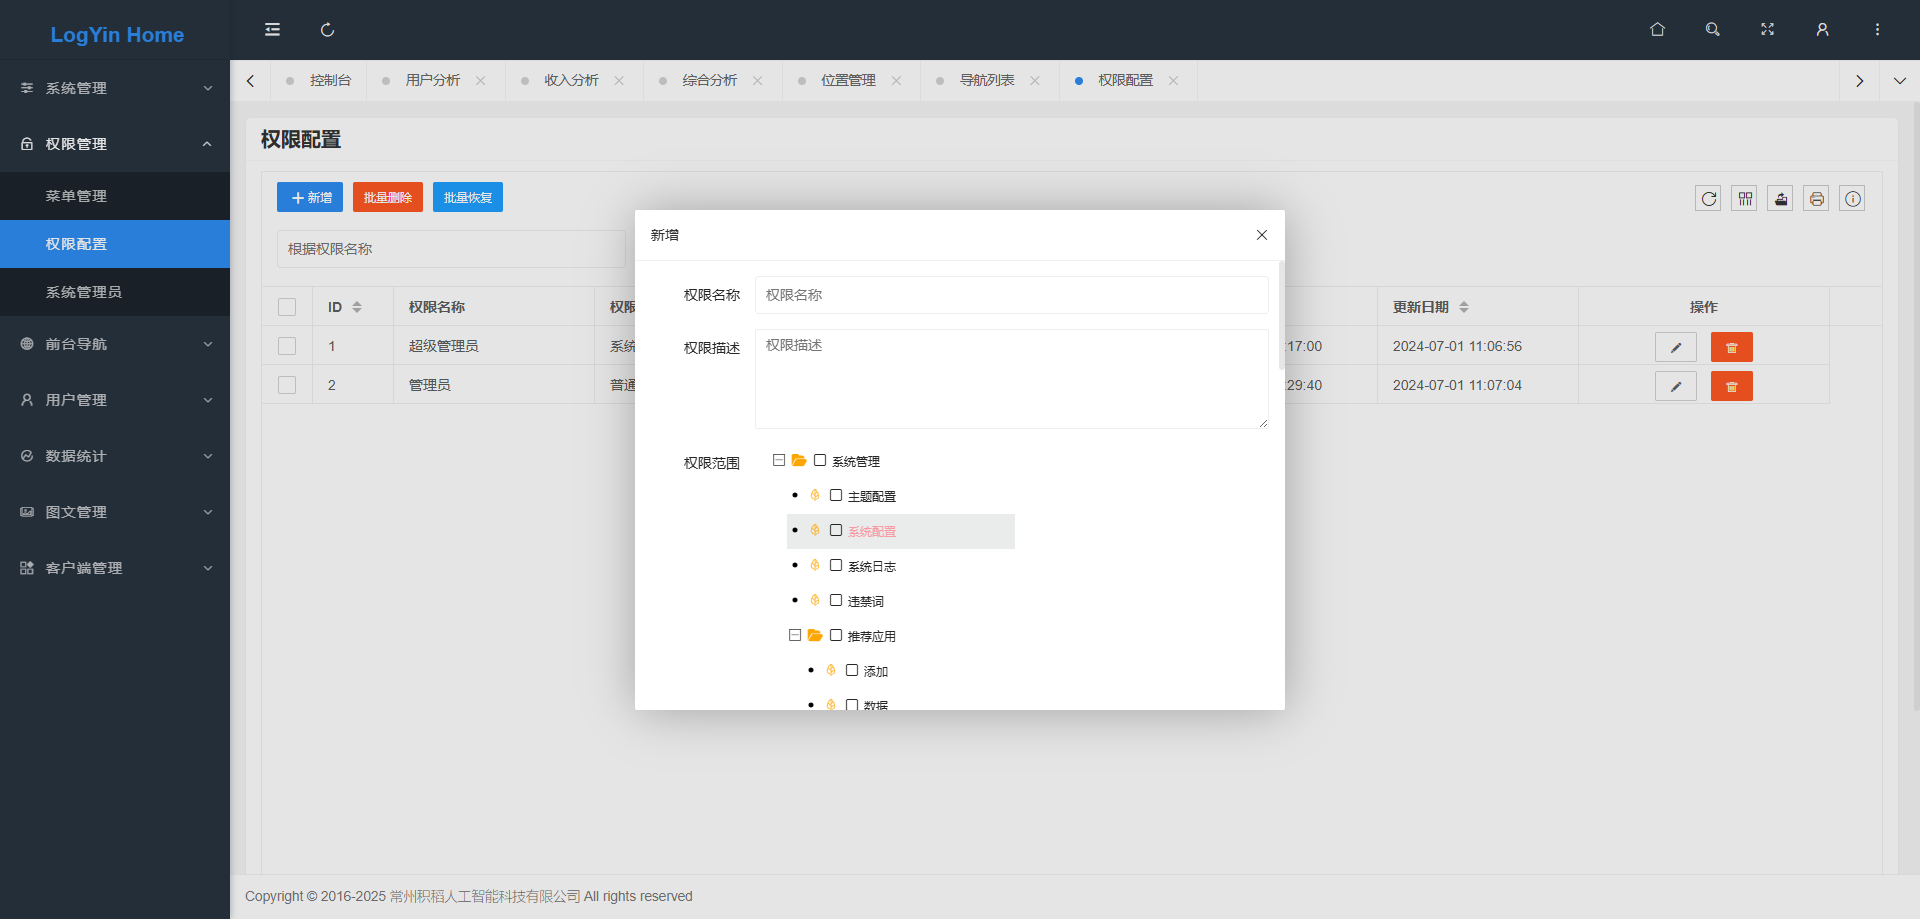Expand the 图文管理 sidebar menu
Image resolution: width=1920 pixels, height=919 pixels.
(x=115, y=512)
